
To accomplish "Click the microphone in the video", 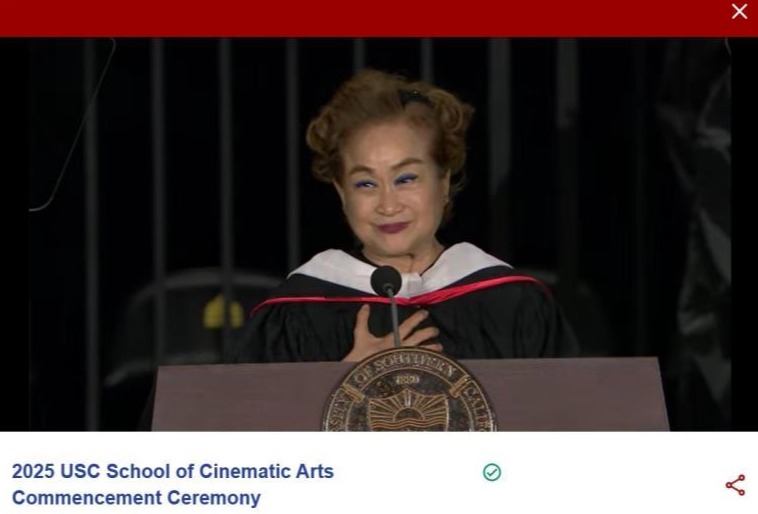I will (386, 281).
